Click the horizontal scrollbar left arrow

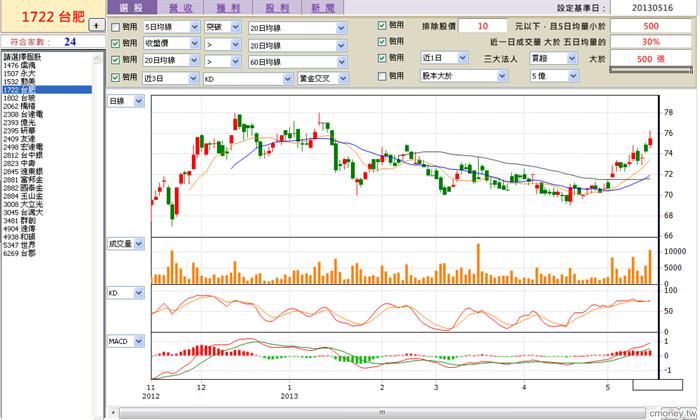click(x=113, y=412)
